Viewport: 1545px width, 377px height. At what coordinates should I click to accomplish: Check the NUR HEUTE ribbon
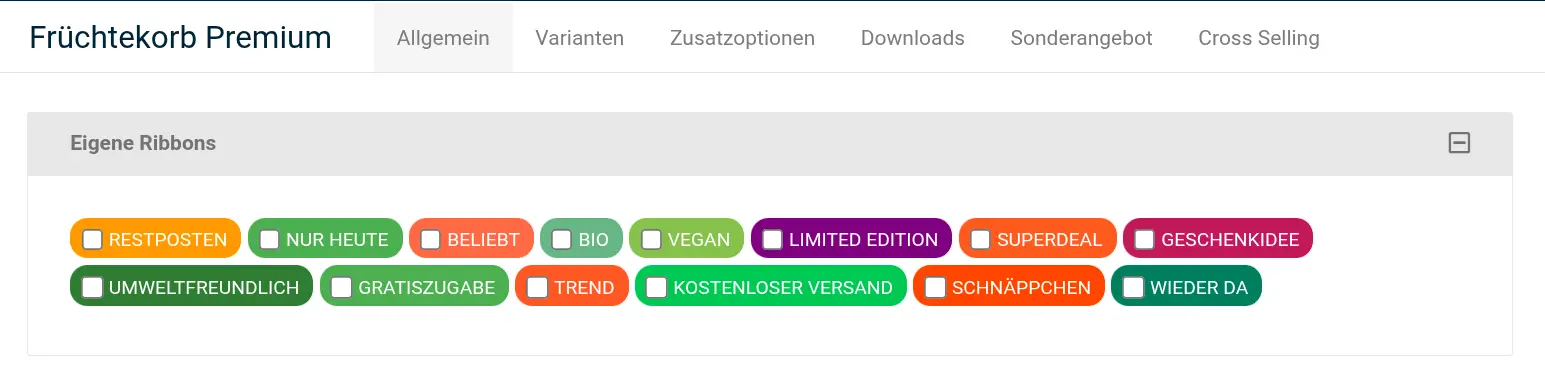[x=270, y=239]
